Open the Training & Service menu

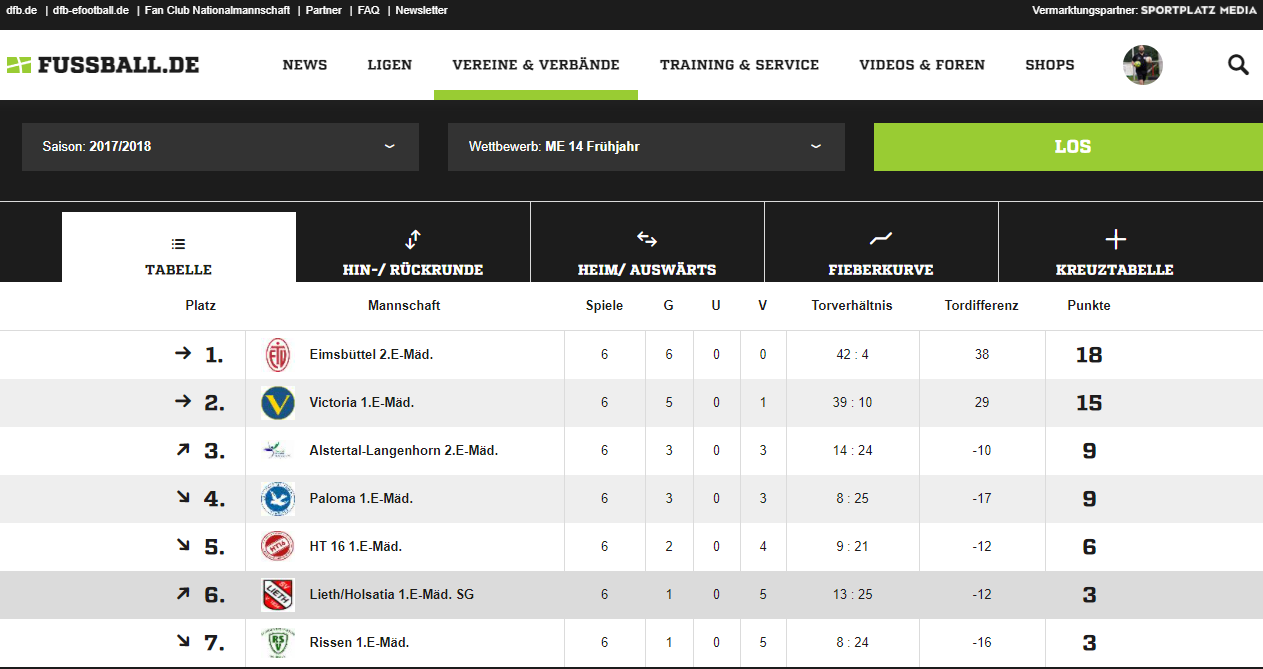[x=739, y=65]
